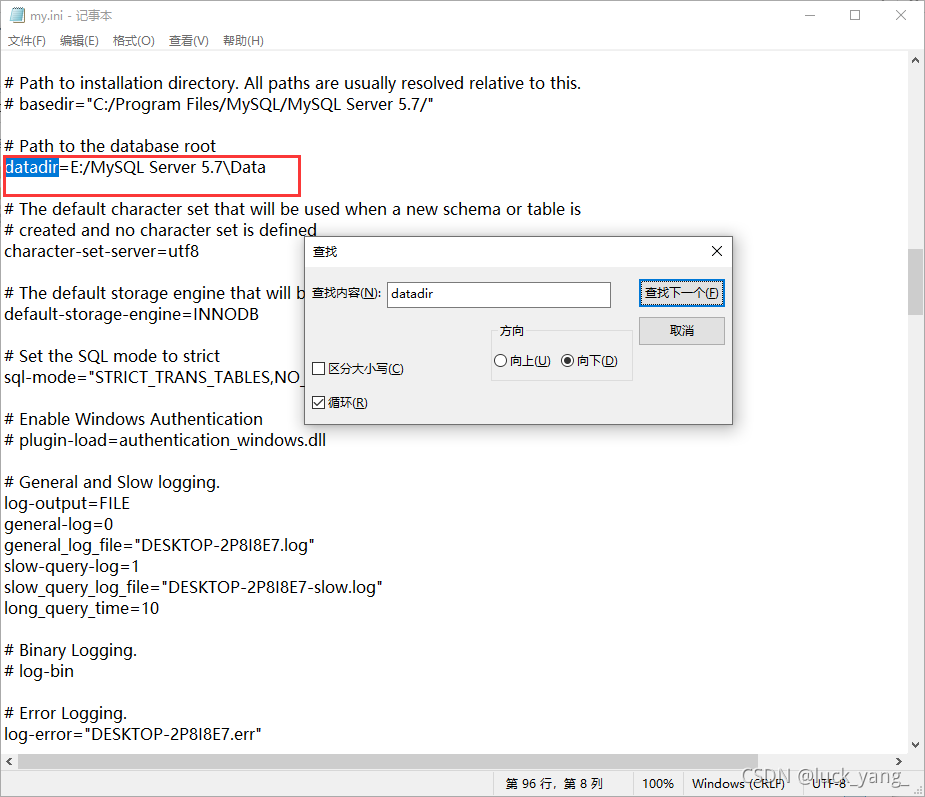Click the vertical scrollbar thumb
Viewport: 925px width, 797px height.
[916, 282]
